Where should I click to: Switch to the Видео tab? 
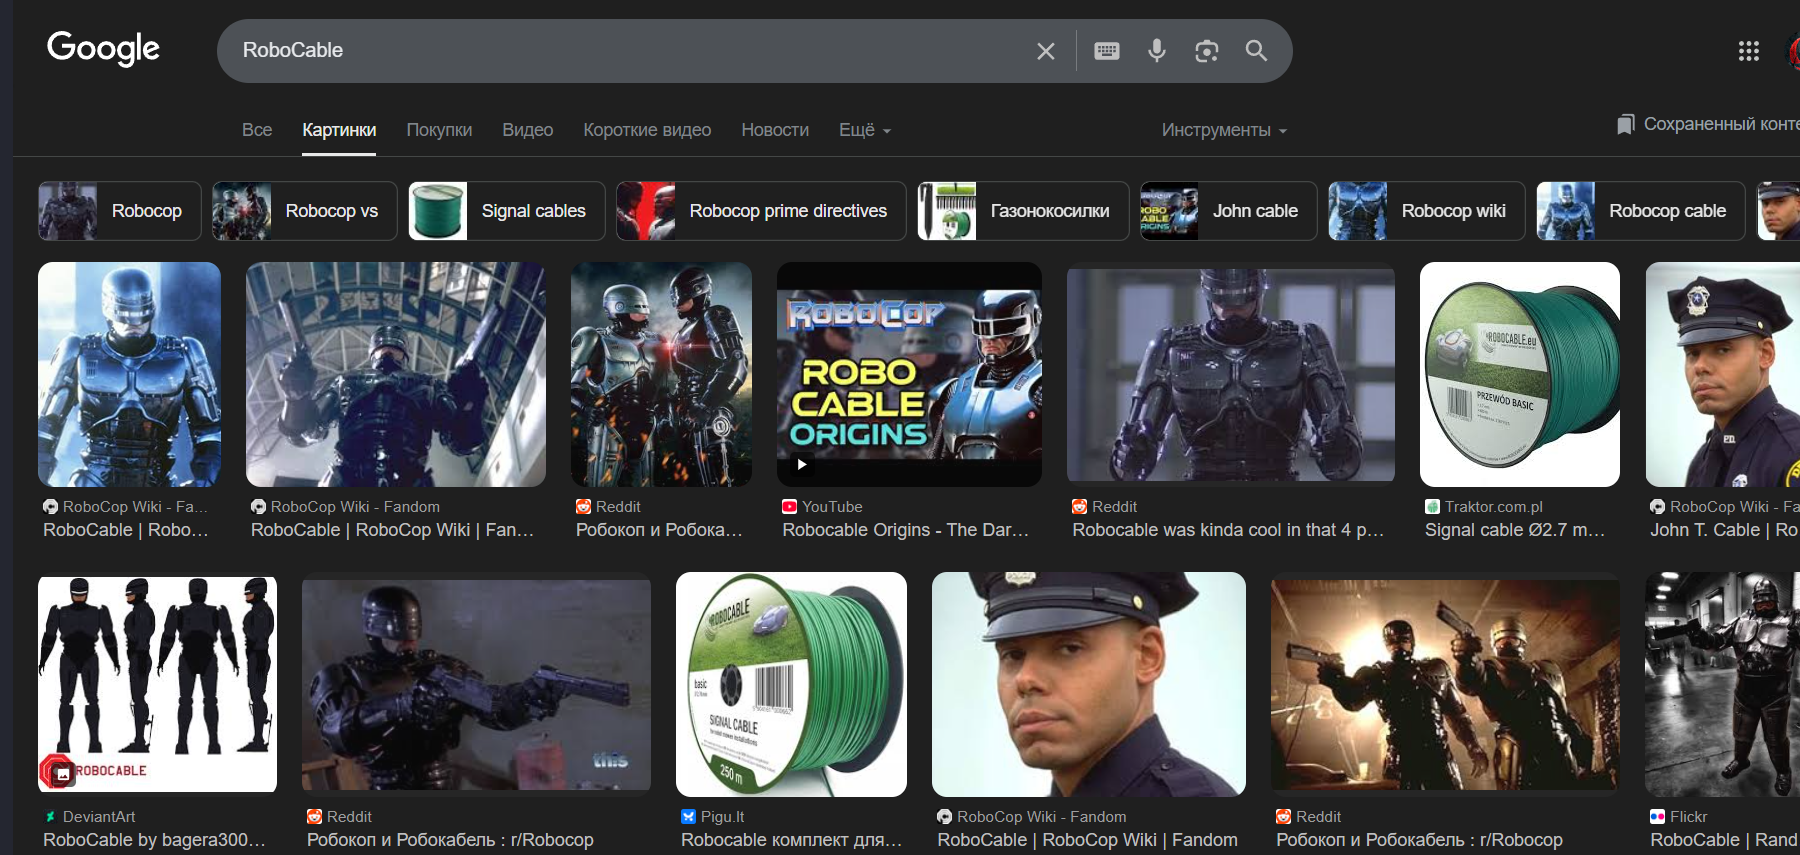(527, 130)
